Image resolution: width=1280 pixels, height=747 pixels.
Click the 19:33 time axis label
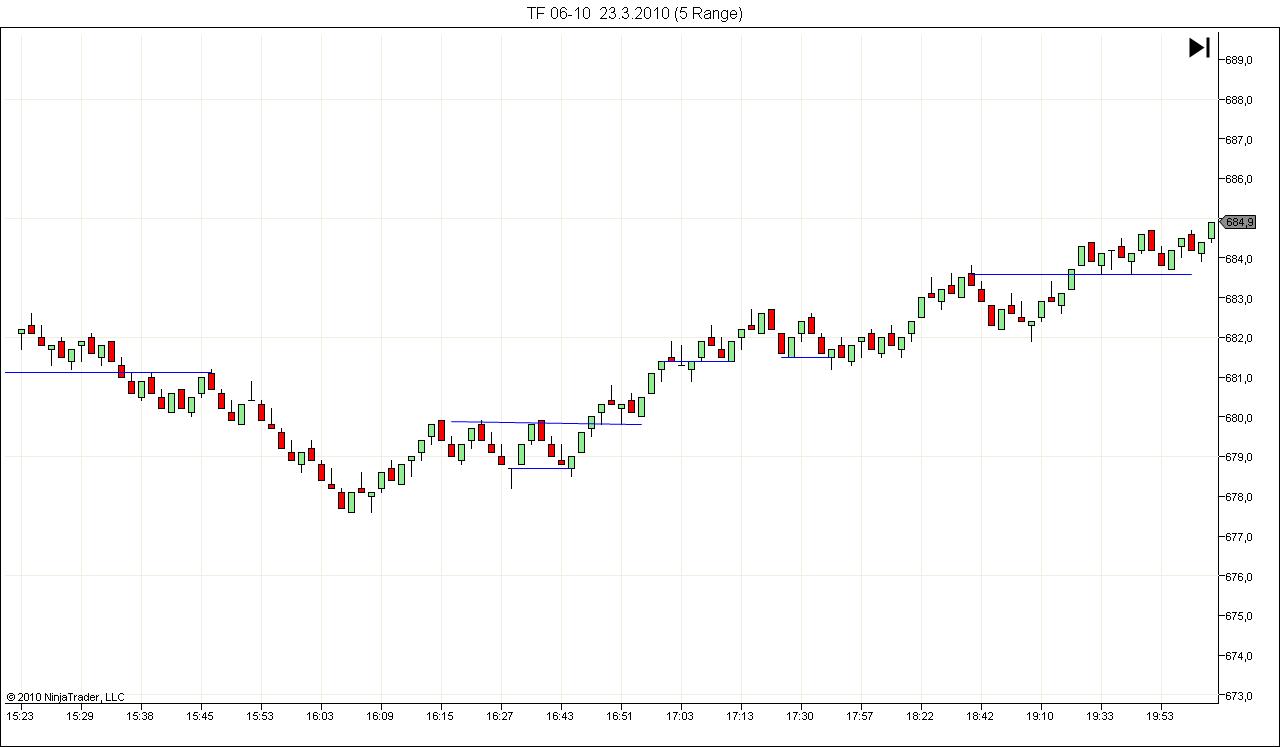1100,716
